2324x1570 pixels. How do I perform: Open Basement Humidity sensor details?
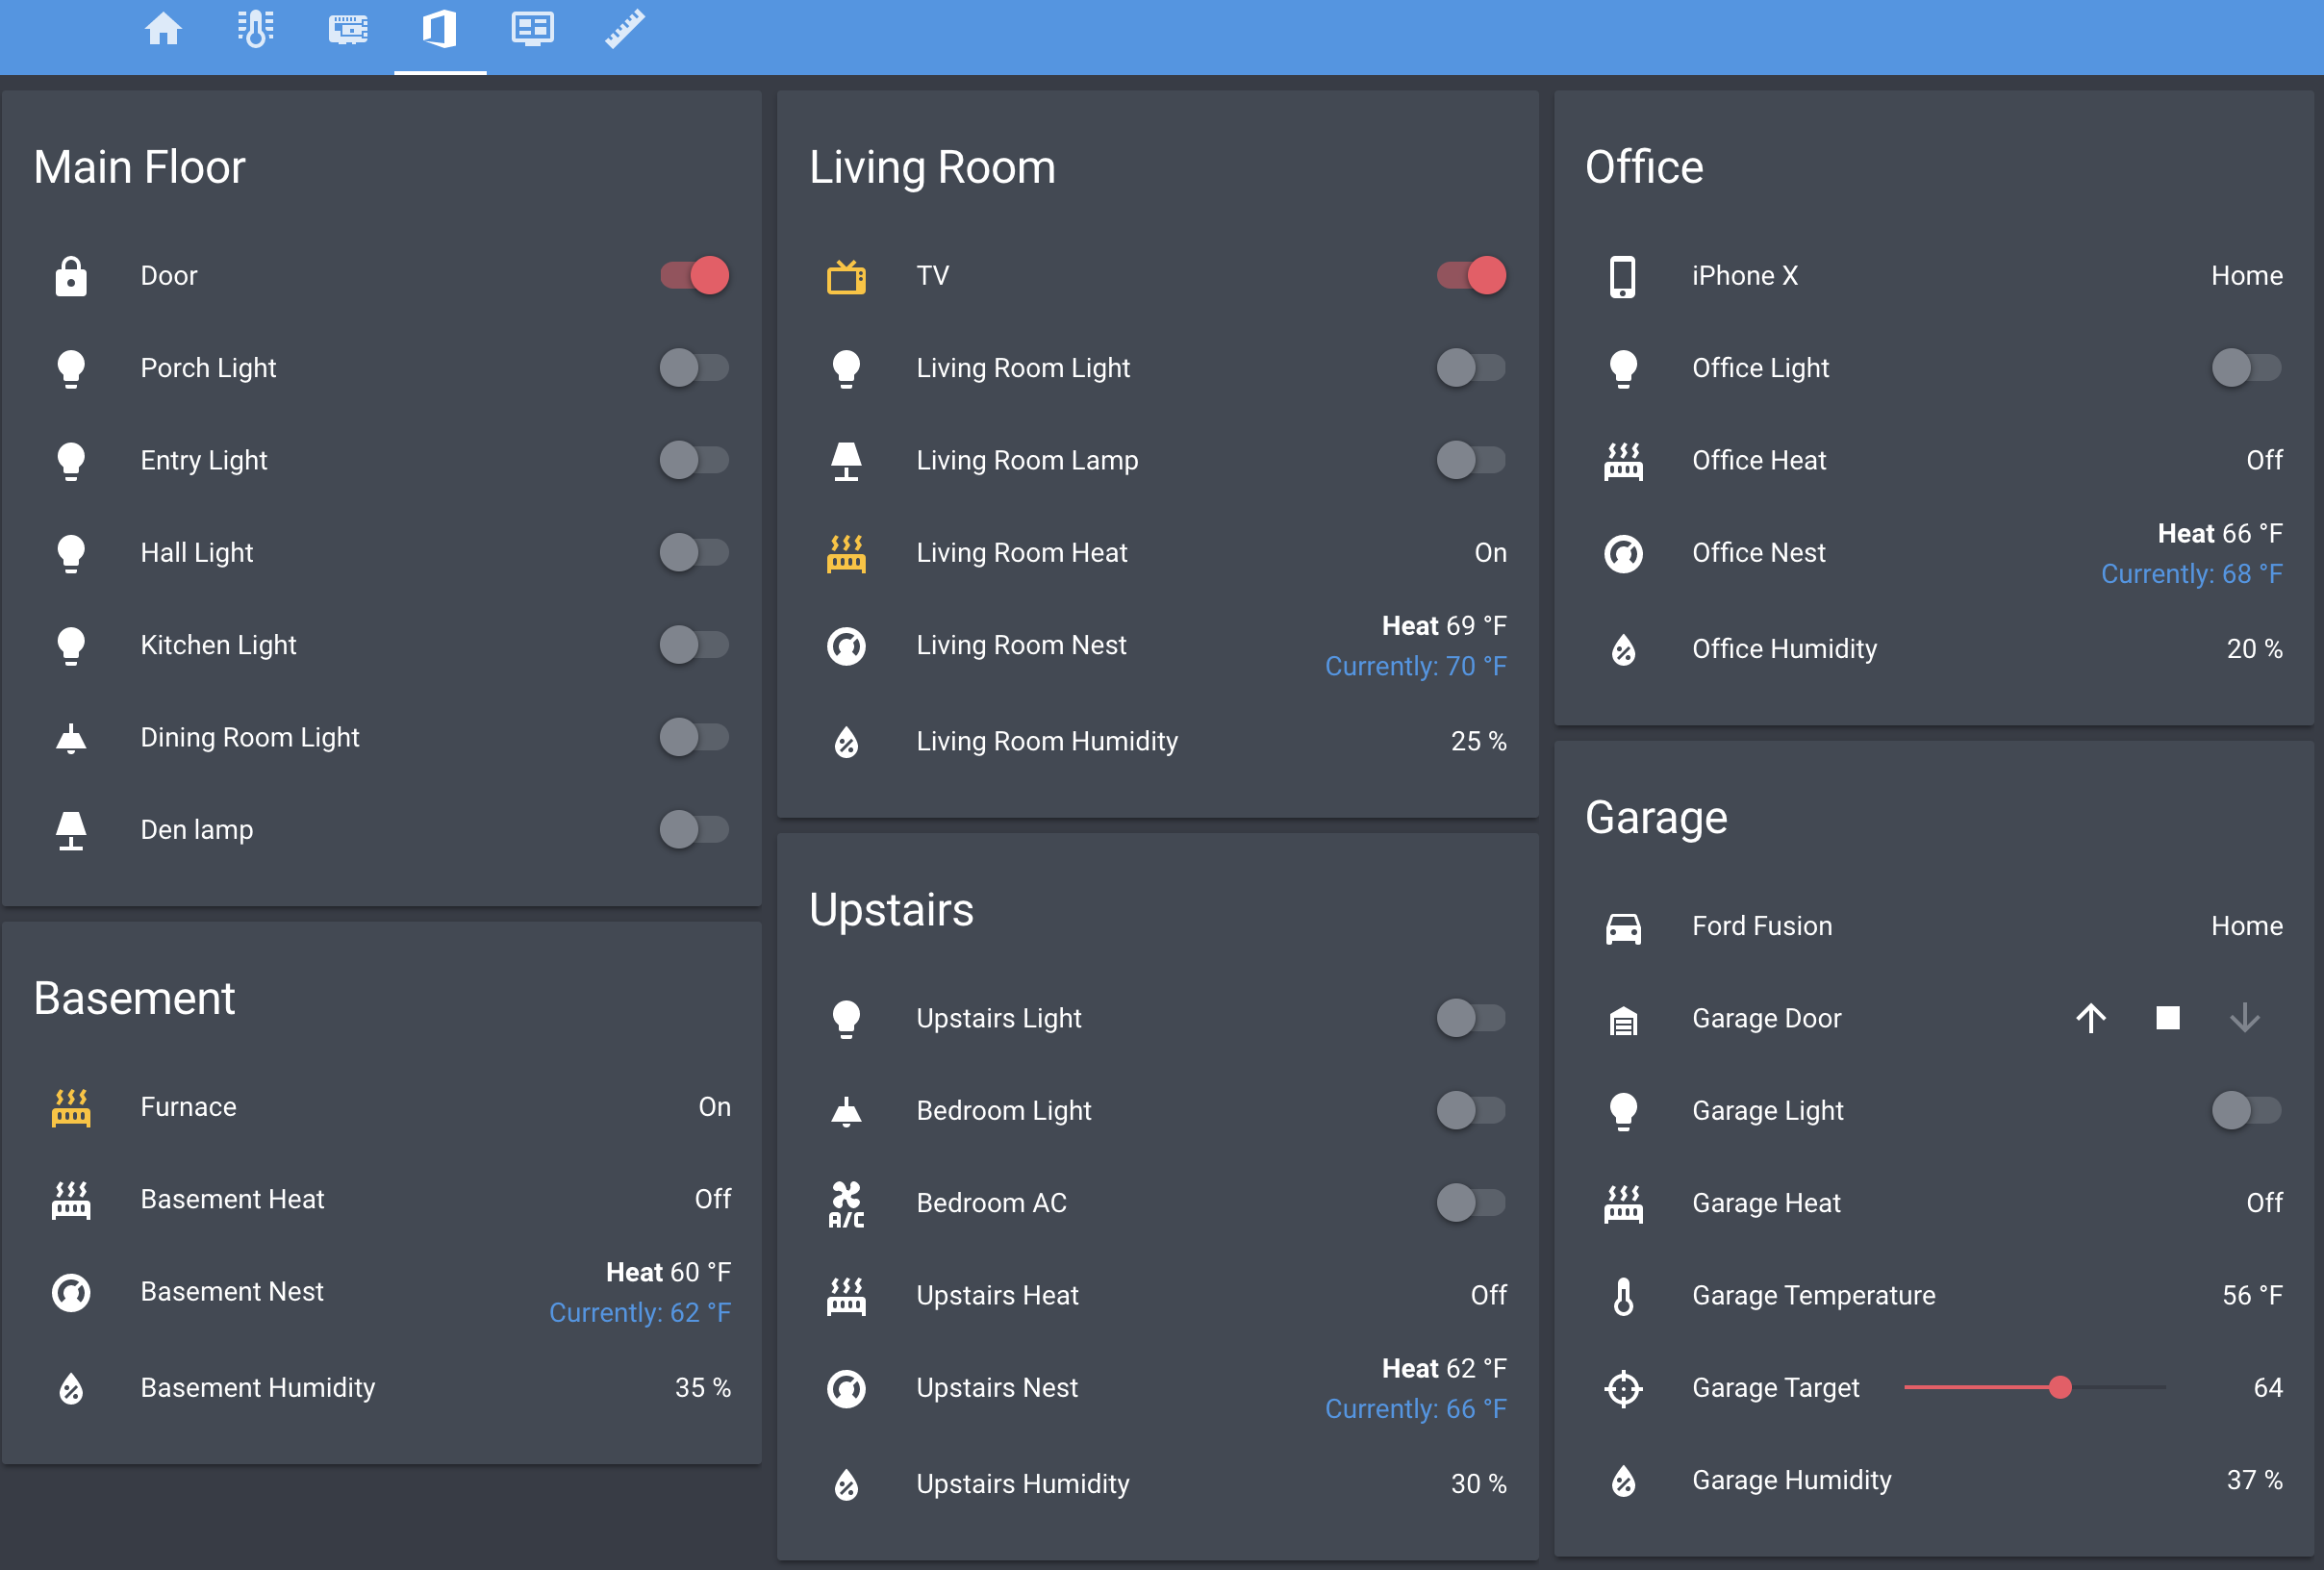258,1388
